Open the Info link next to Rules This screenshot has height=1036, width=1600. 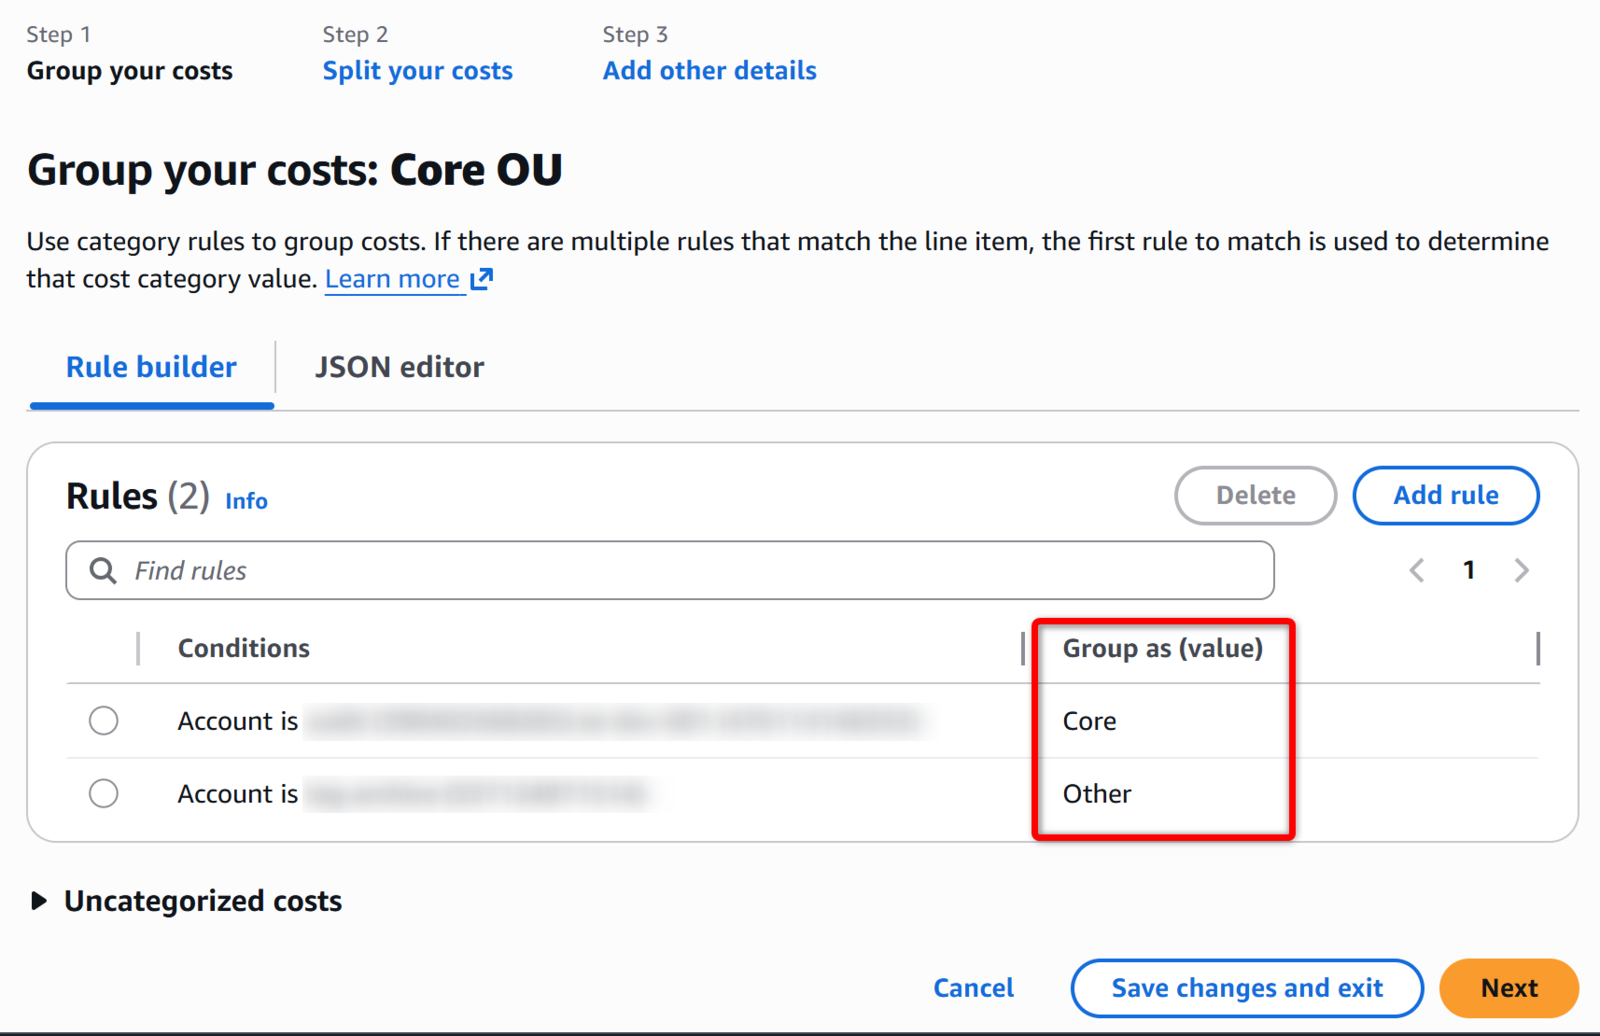pos(246,501)
